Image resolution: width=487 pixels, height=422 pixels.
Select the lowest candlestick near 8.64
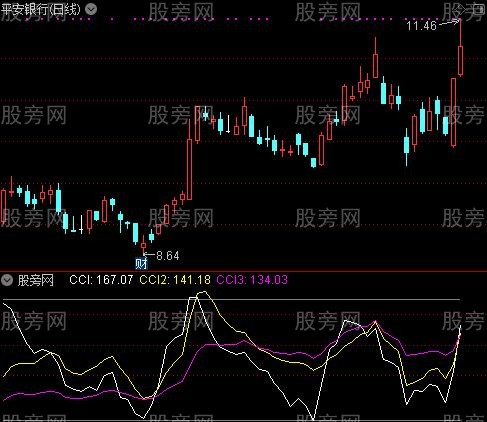pyautogui.click(x=143, y=245)
